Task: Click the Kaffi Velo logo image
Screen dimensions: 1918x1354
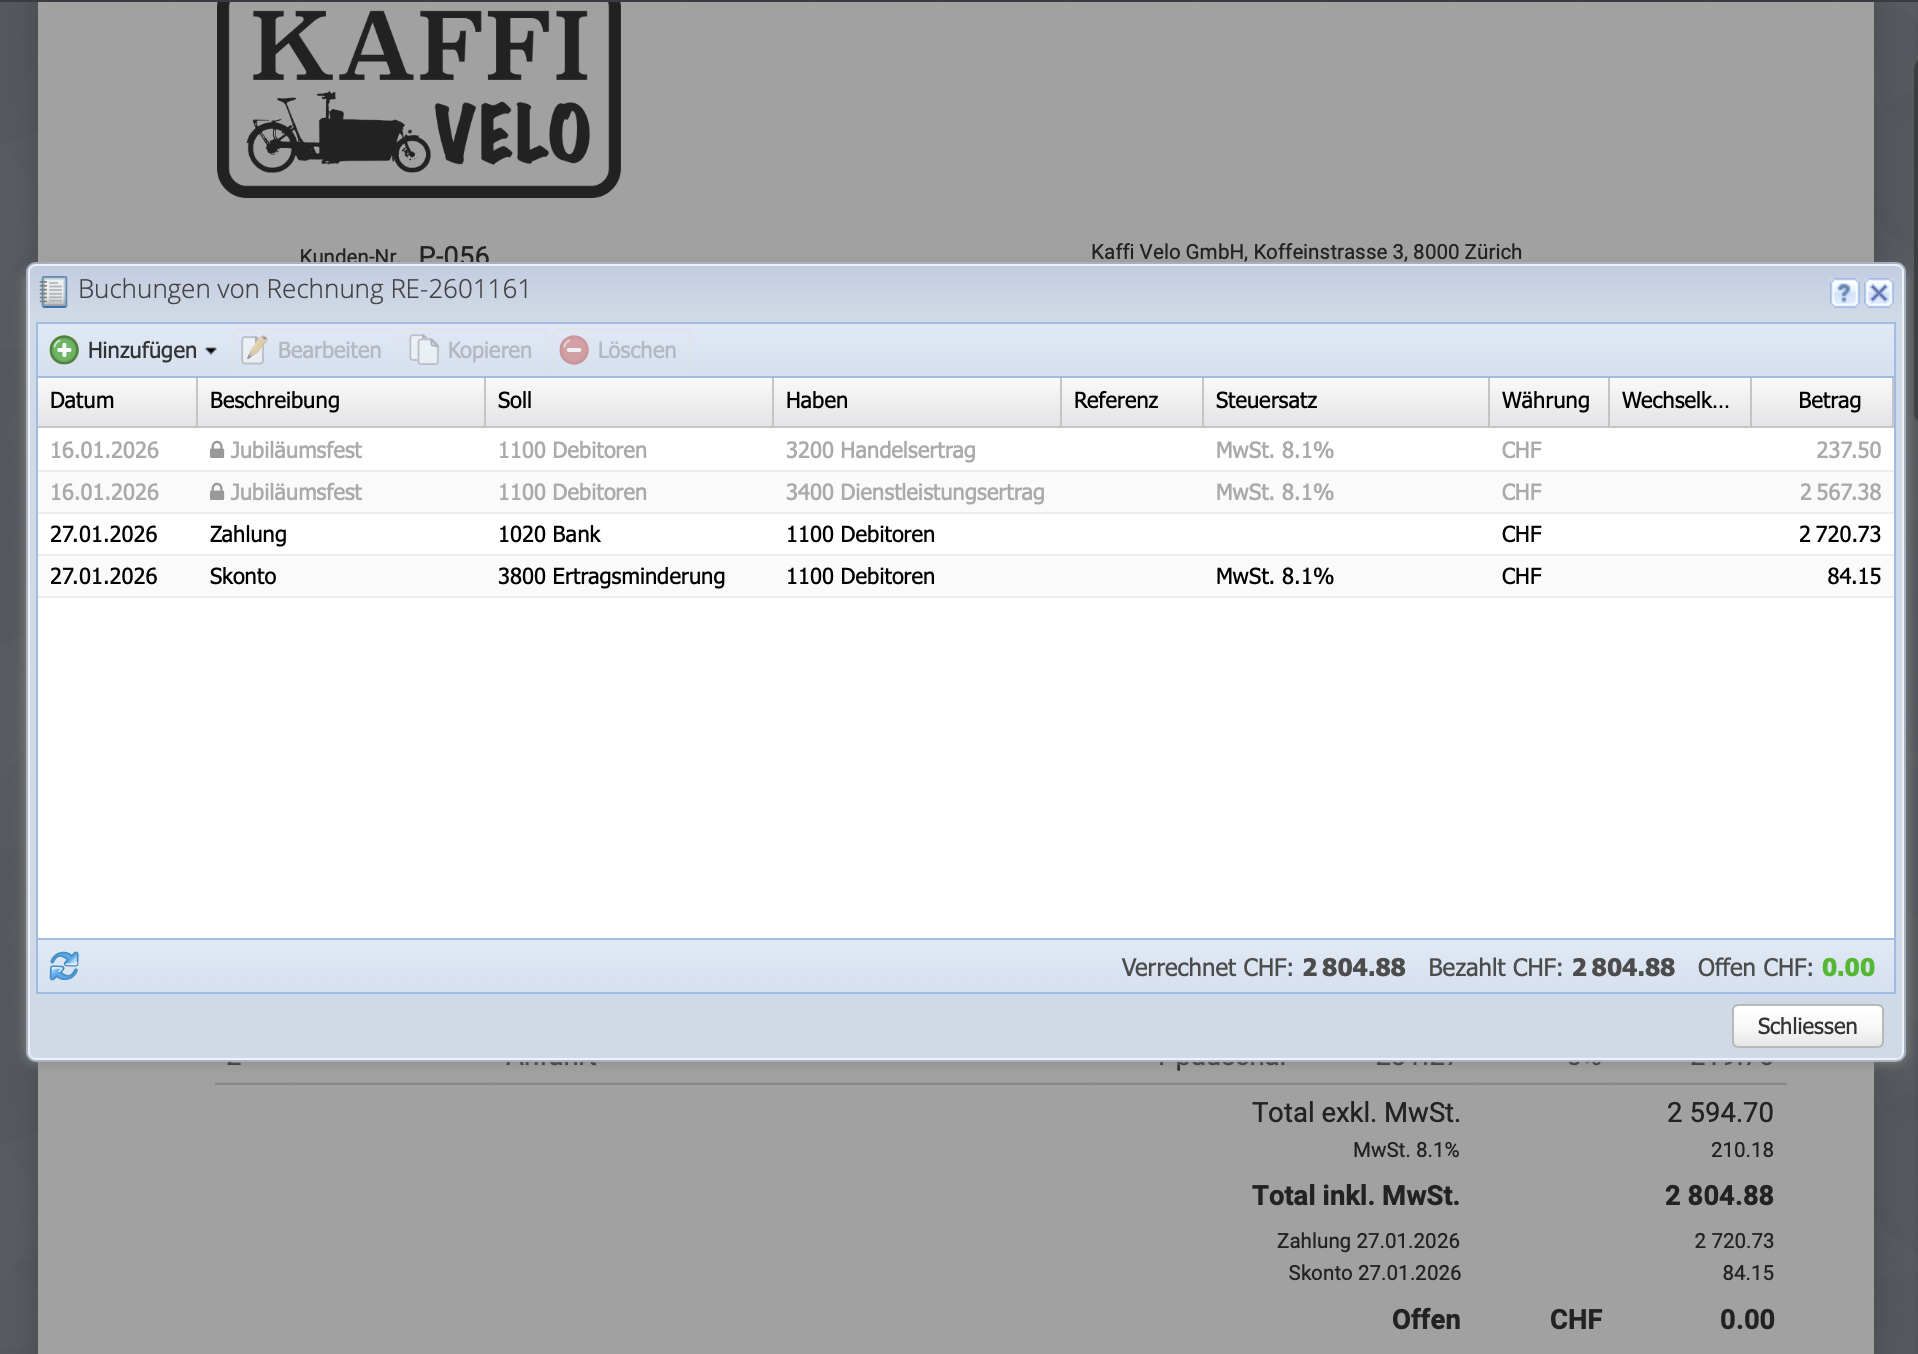Action: [419, 98]
